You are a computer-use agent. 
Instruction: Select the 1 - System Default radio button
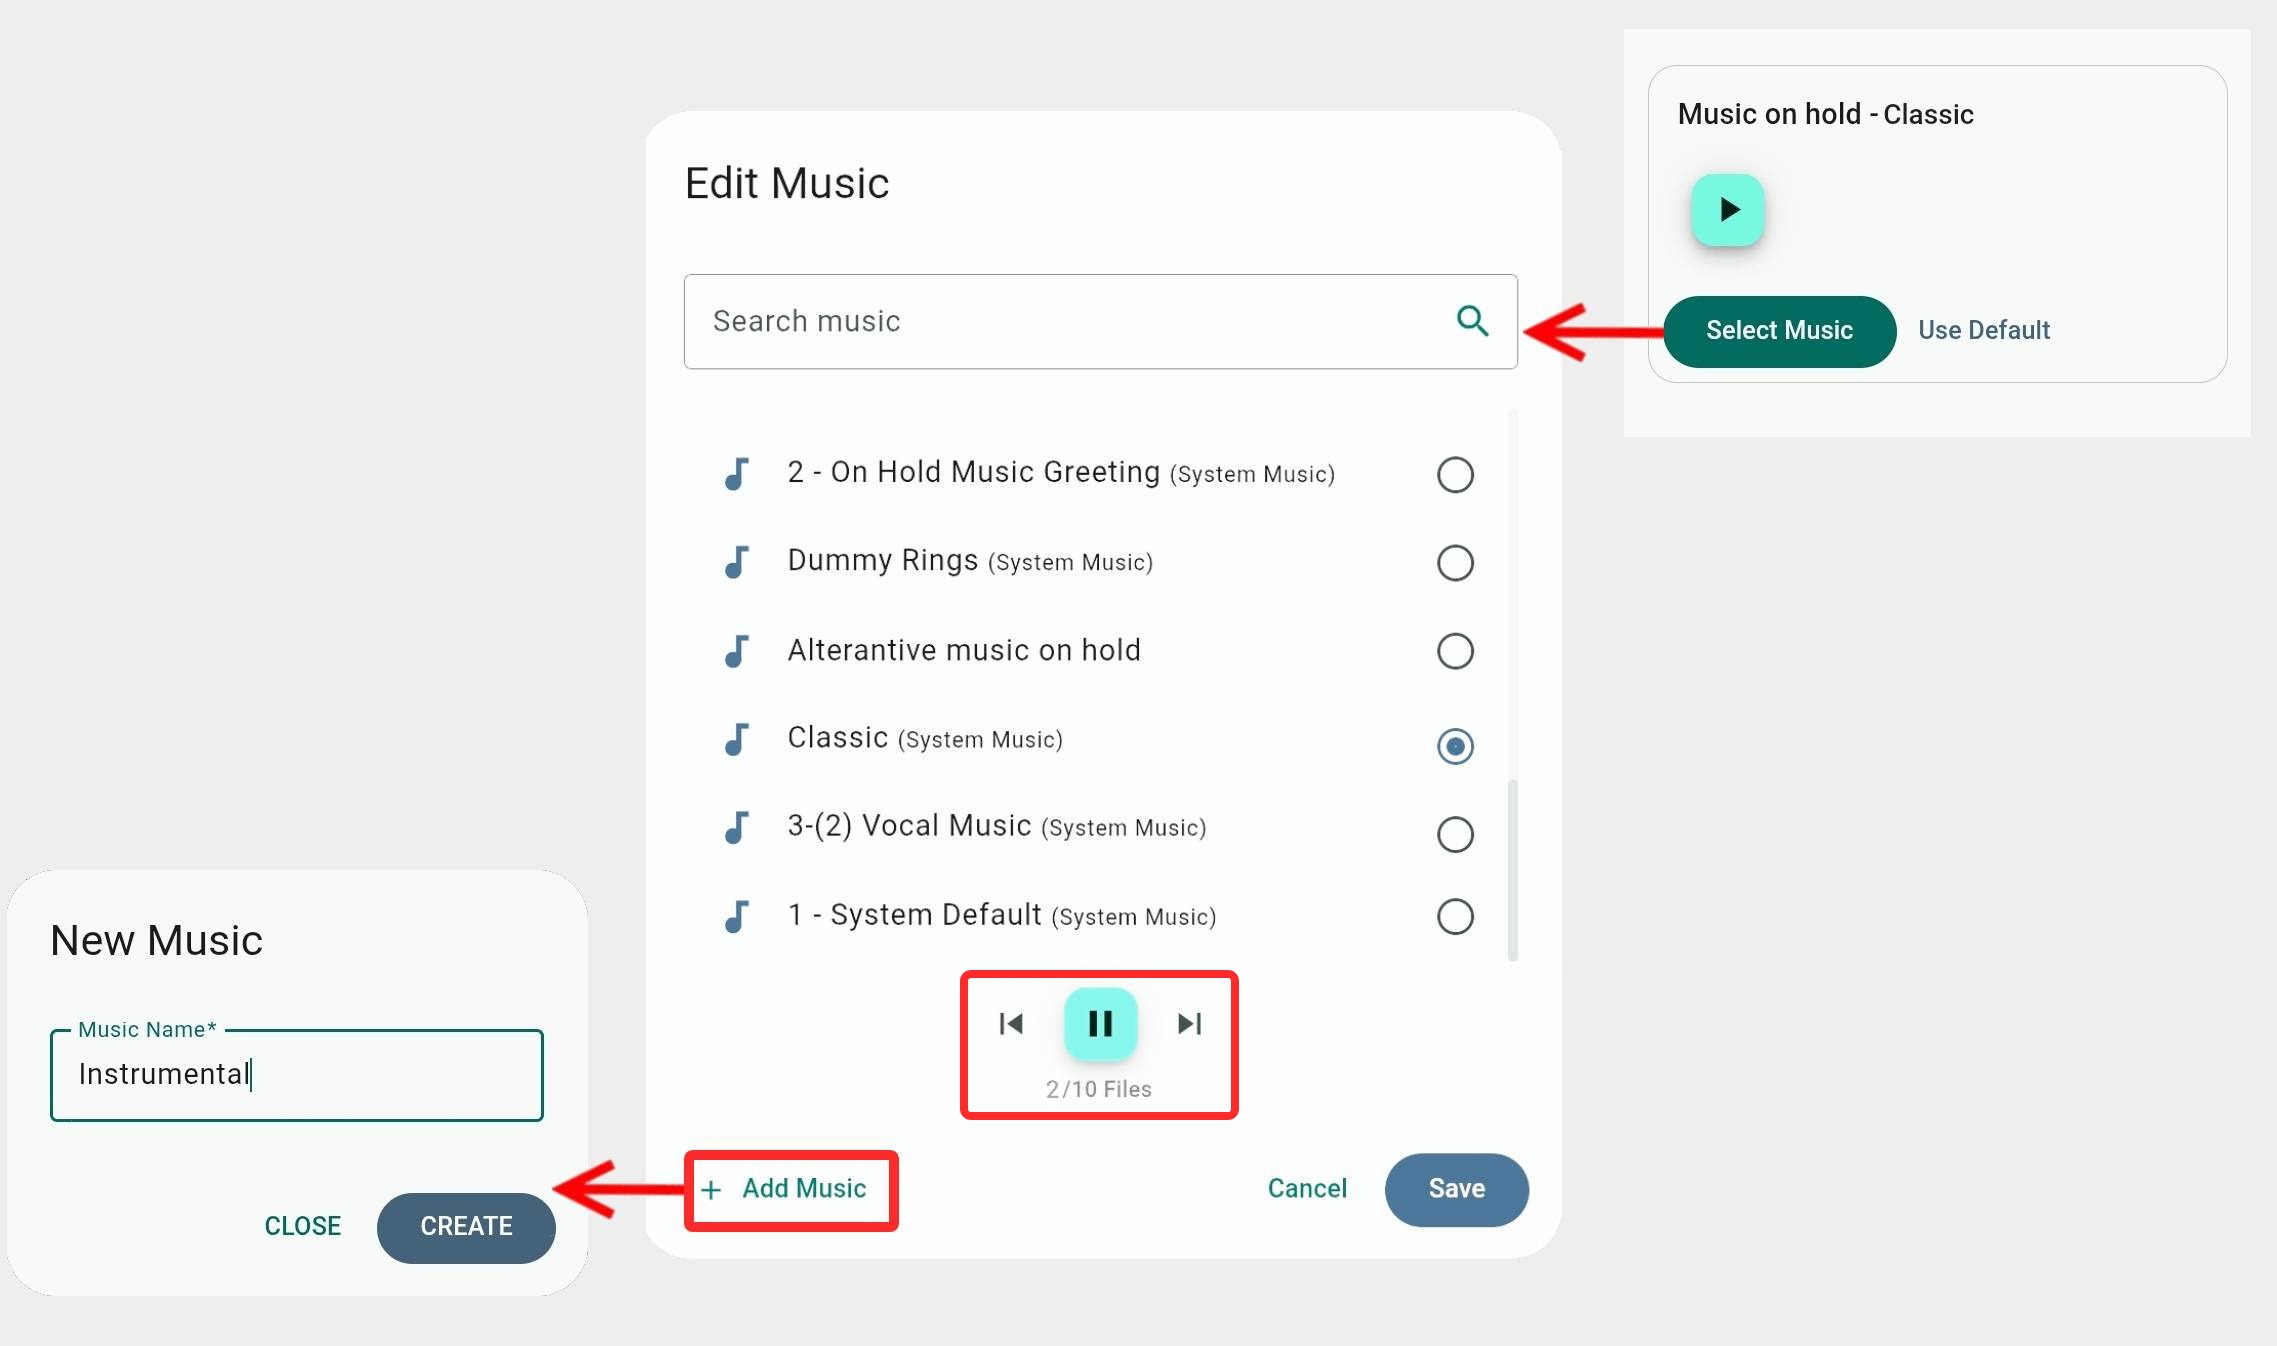click(1455, 916)
